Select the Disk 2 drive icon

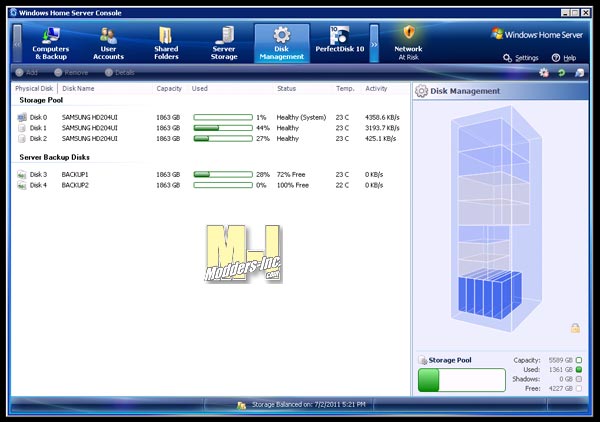click(x=22, y=138)
